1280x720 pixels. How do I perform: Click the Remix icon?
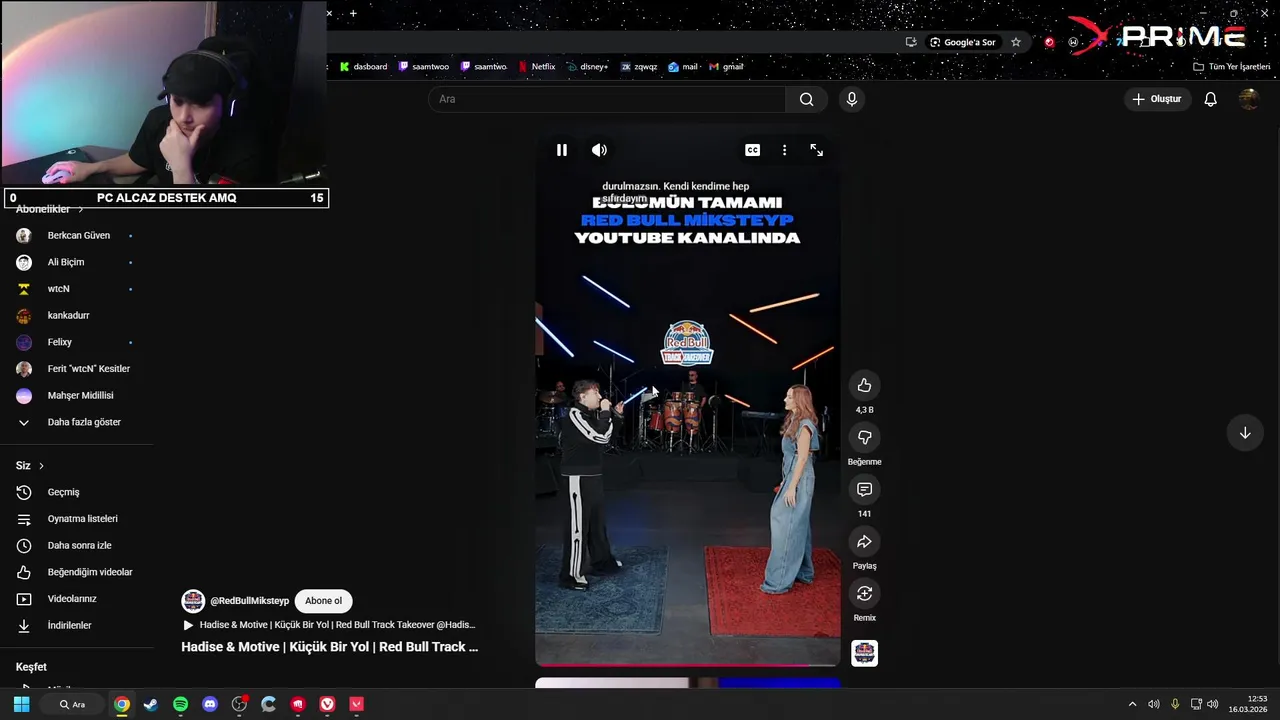pyautogui.click(x=864, y=593)
